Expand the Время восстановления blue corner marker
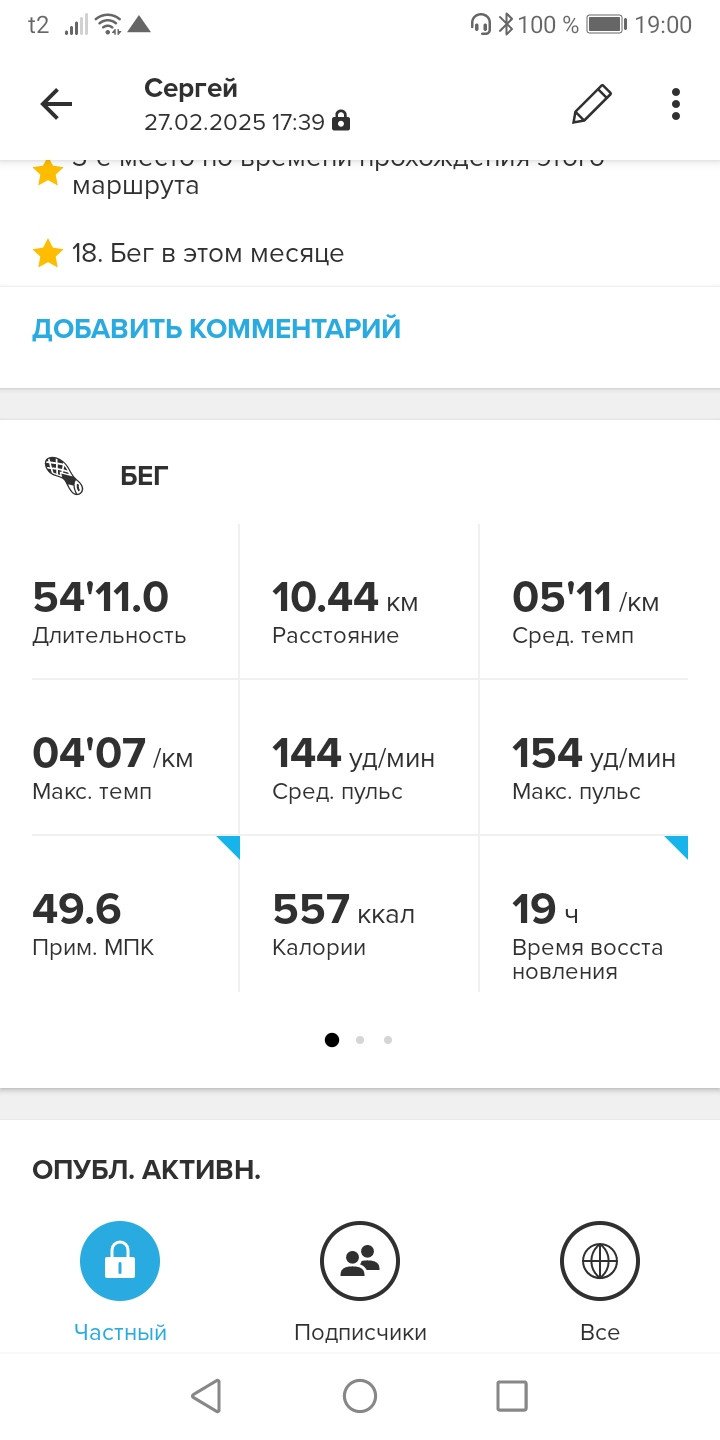The width and height of the screenshot is (720, 1440). click(x=677, y=847)
